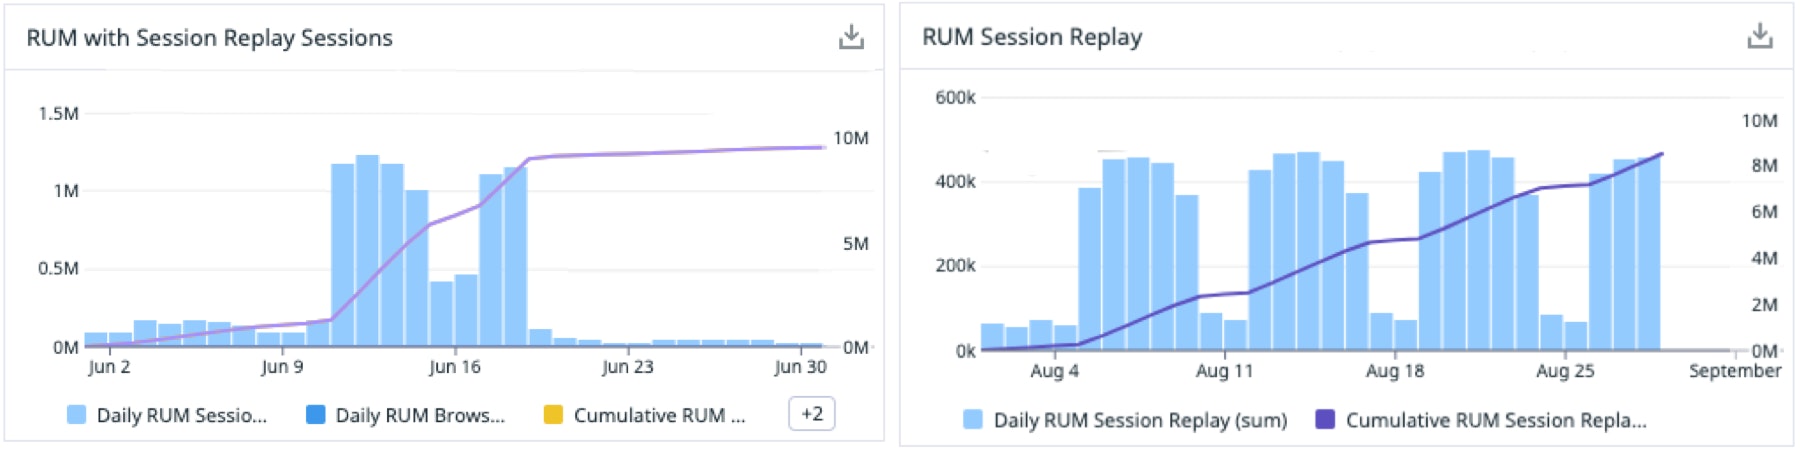
Task: Toggle the yellow Cumulative RUM legend swatch
Action: (553, 415)
